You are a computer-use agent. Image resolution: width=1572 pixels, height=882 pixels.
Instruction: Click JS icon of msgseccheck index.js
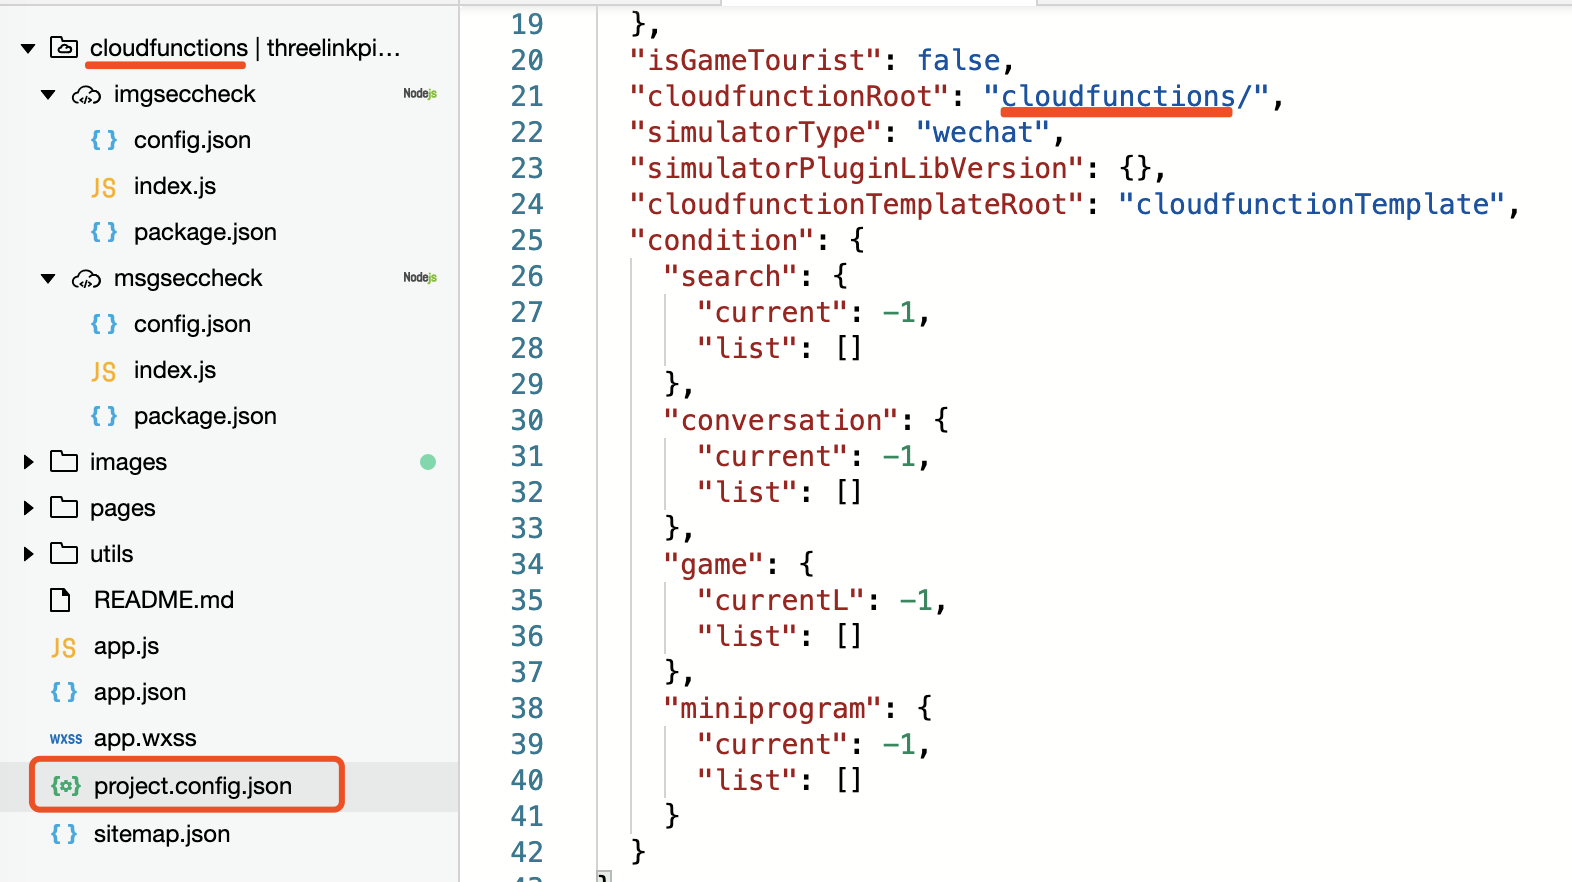(x=104, y=371)
